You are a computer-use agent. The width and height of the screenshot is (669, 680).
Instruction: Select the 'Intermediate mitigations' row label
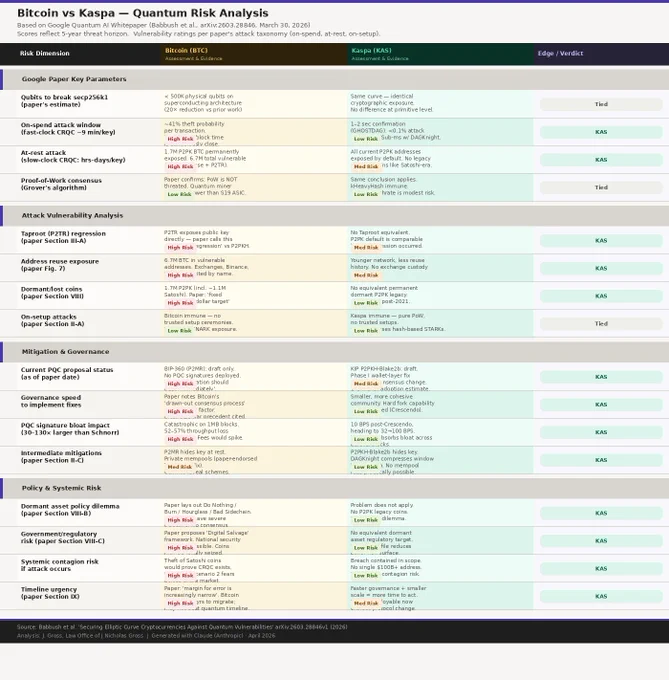61,456
